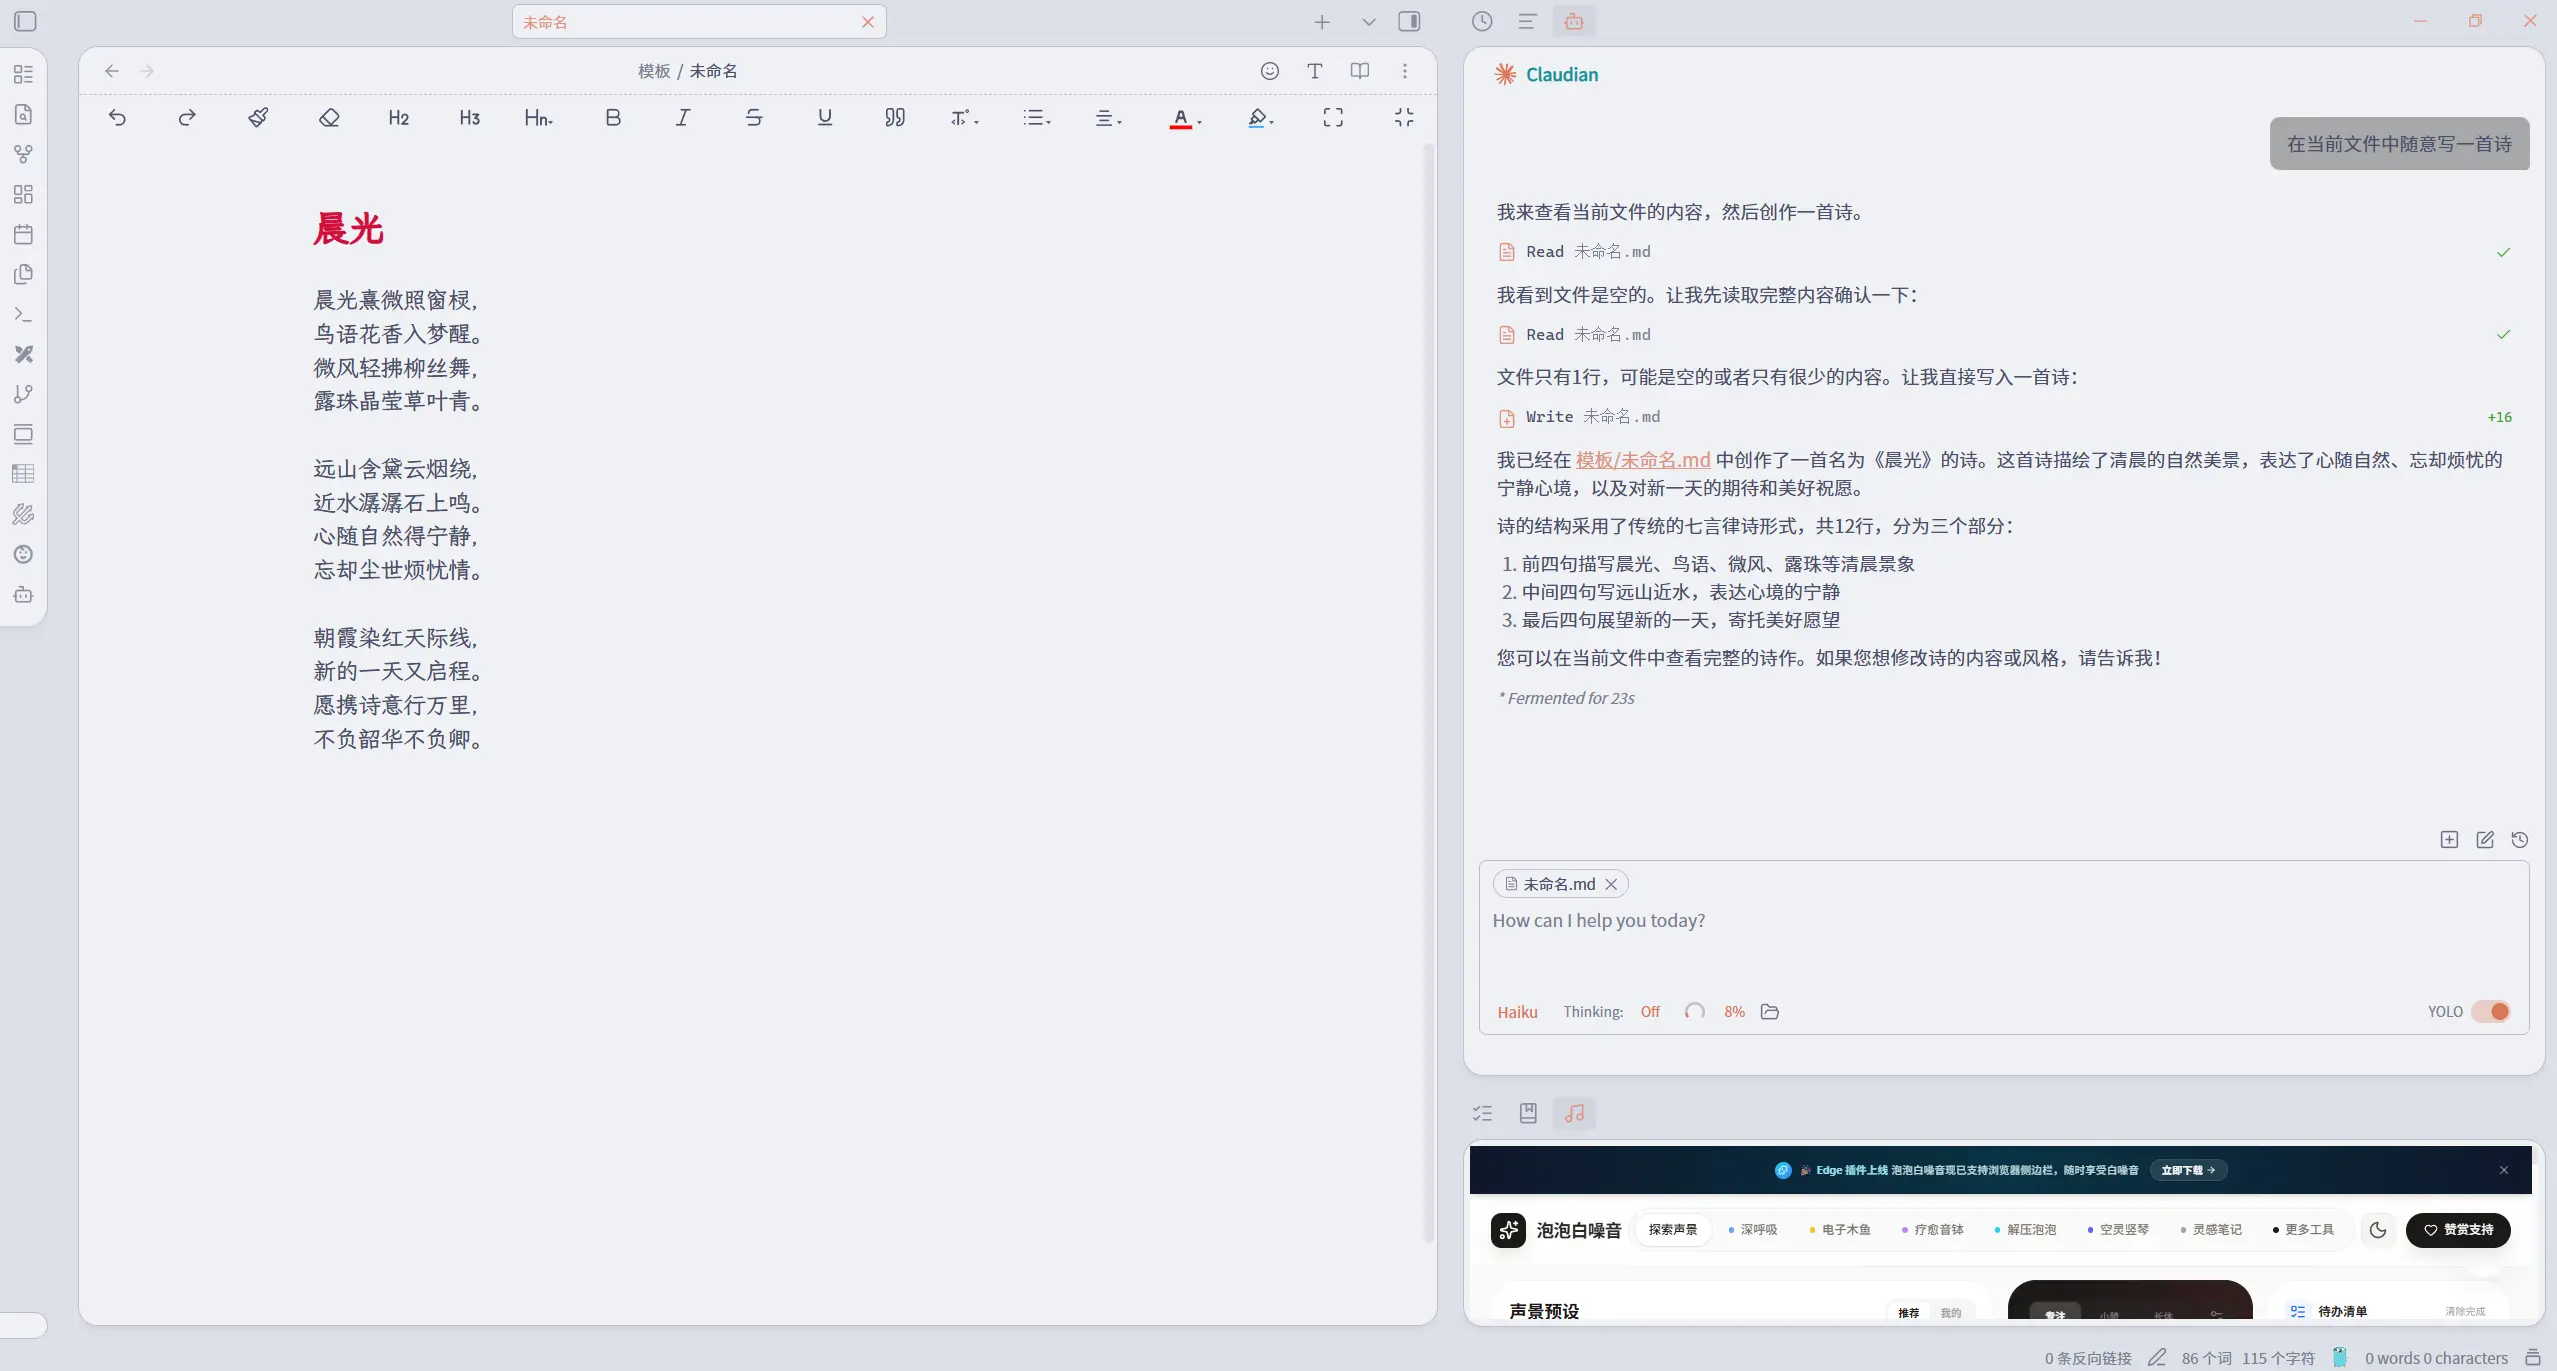
Task: Expand the Hn heading level dropdown
Action: pyautogui.click(x=539, y=118)
